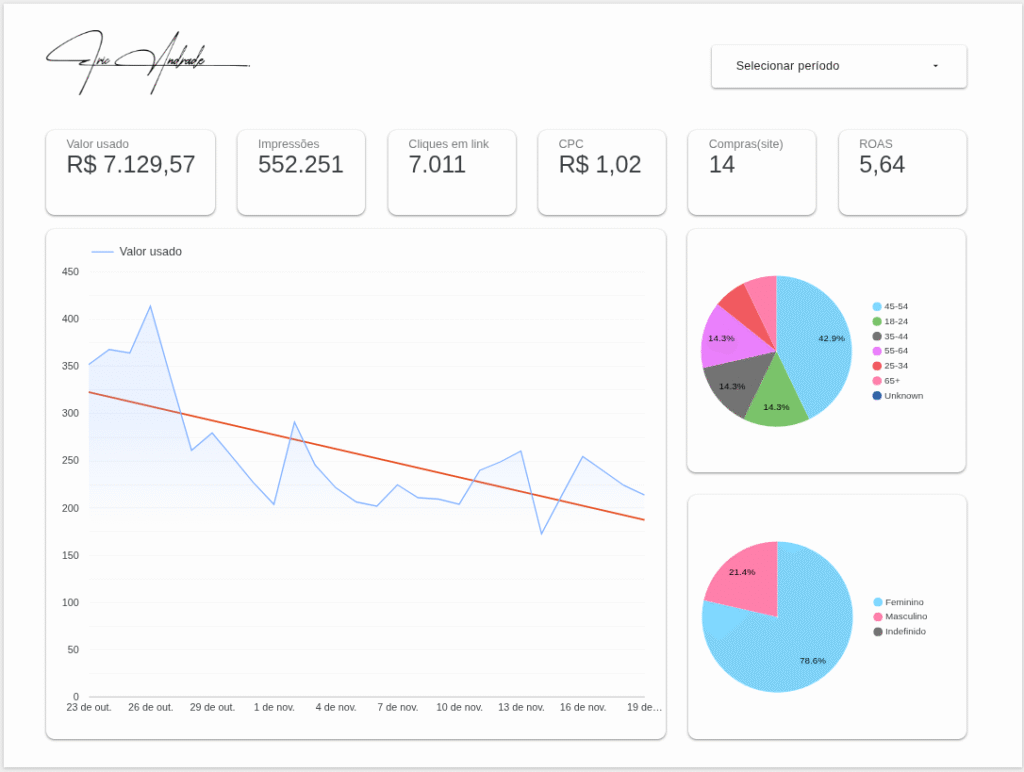Click the 55-64 legend entry
This screenshot has height=772, width=1024.
[896, 351]
